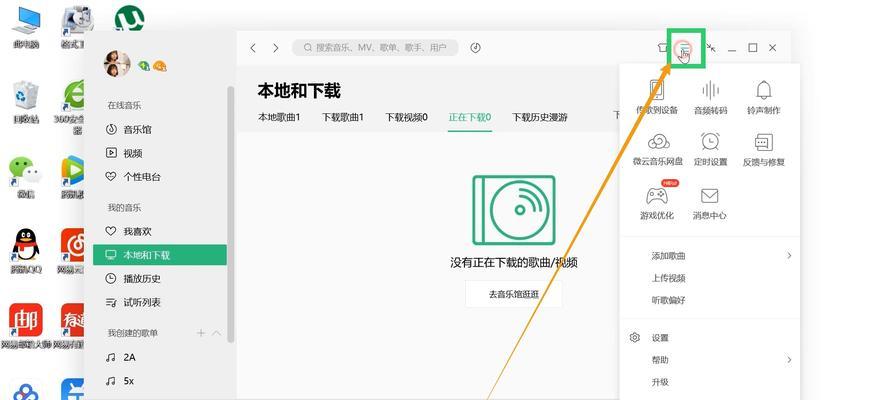Switch to the 下载视频0 tab
The height and width of the screenshot is (400, 889).
(x=407, y=117)
